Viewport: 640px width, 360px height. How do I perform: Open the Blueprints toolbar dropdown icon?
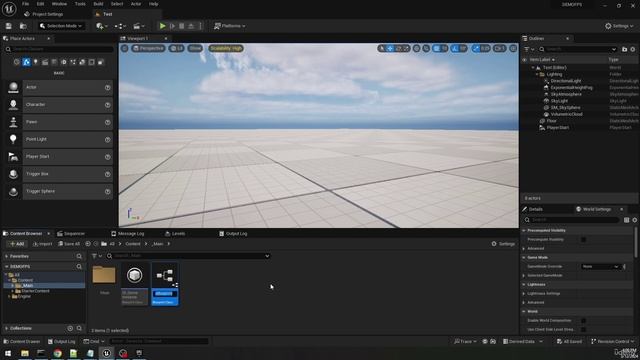(x=120, y=26)
